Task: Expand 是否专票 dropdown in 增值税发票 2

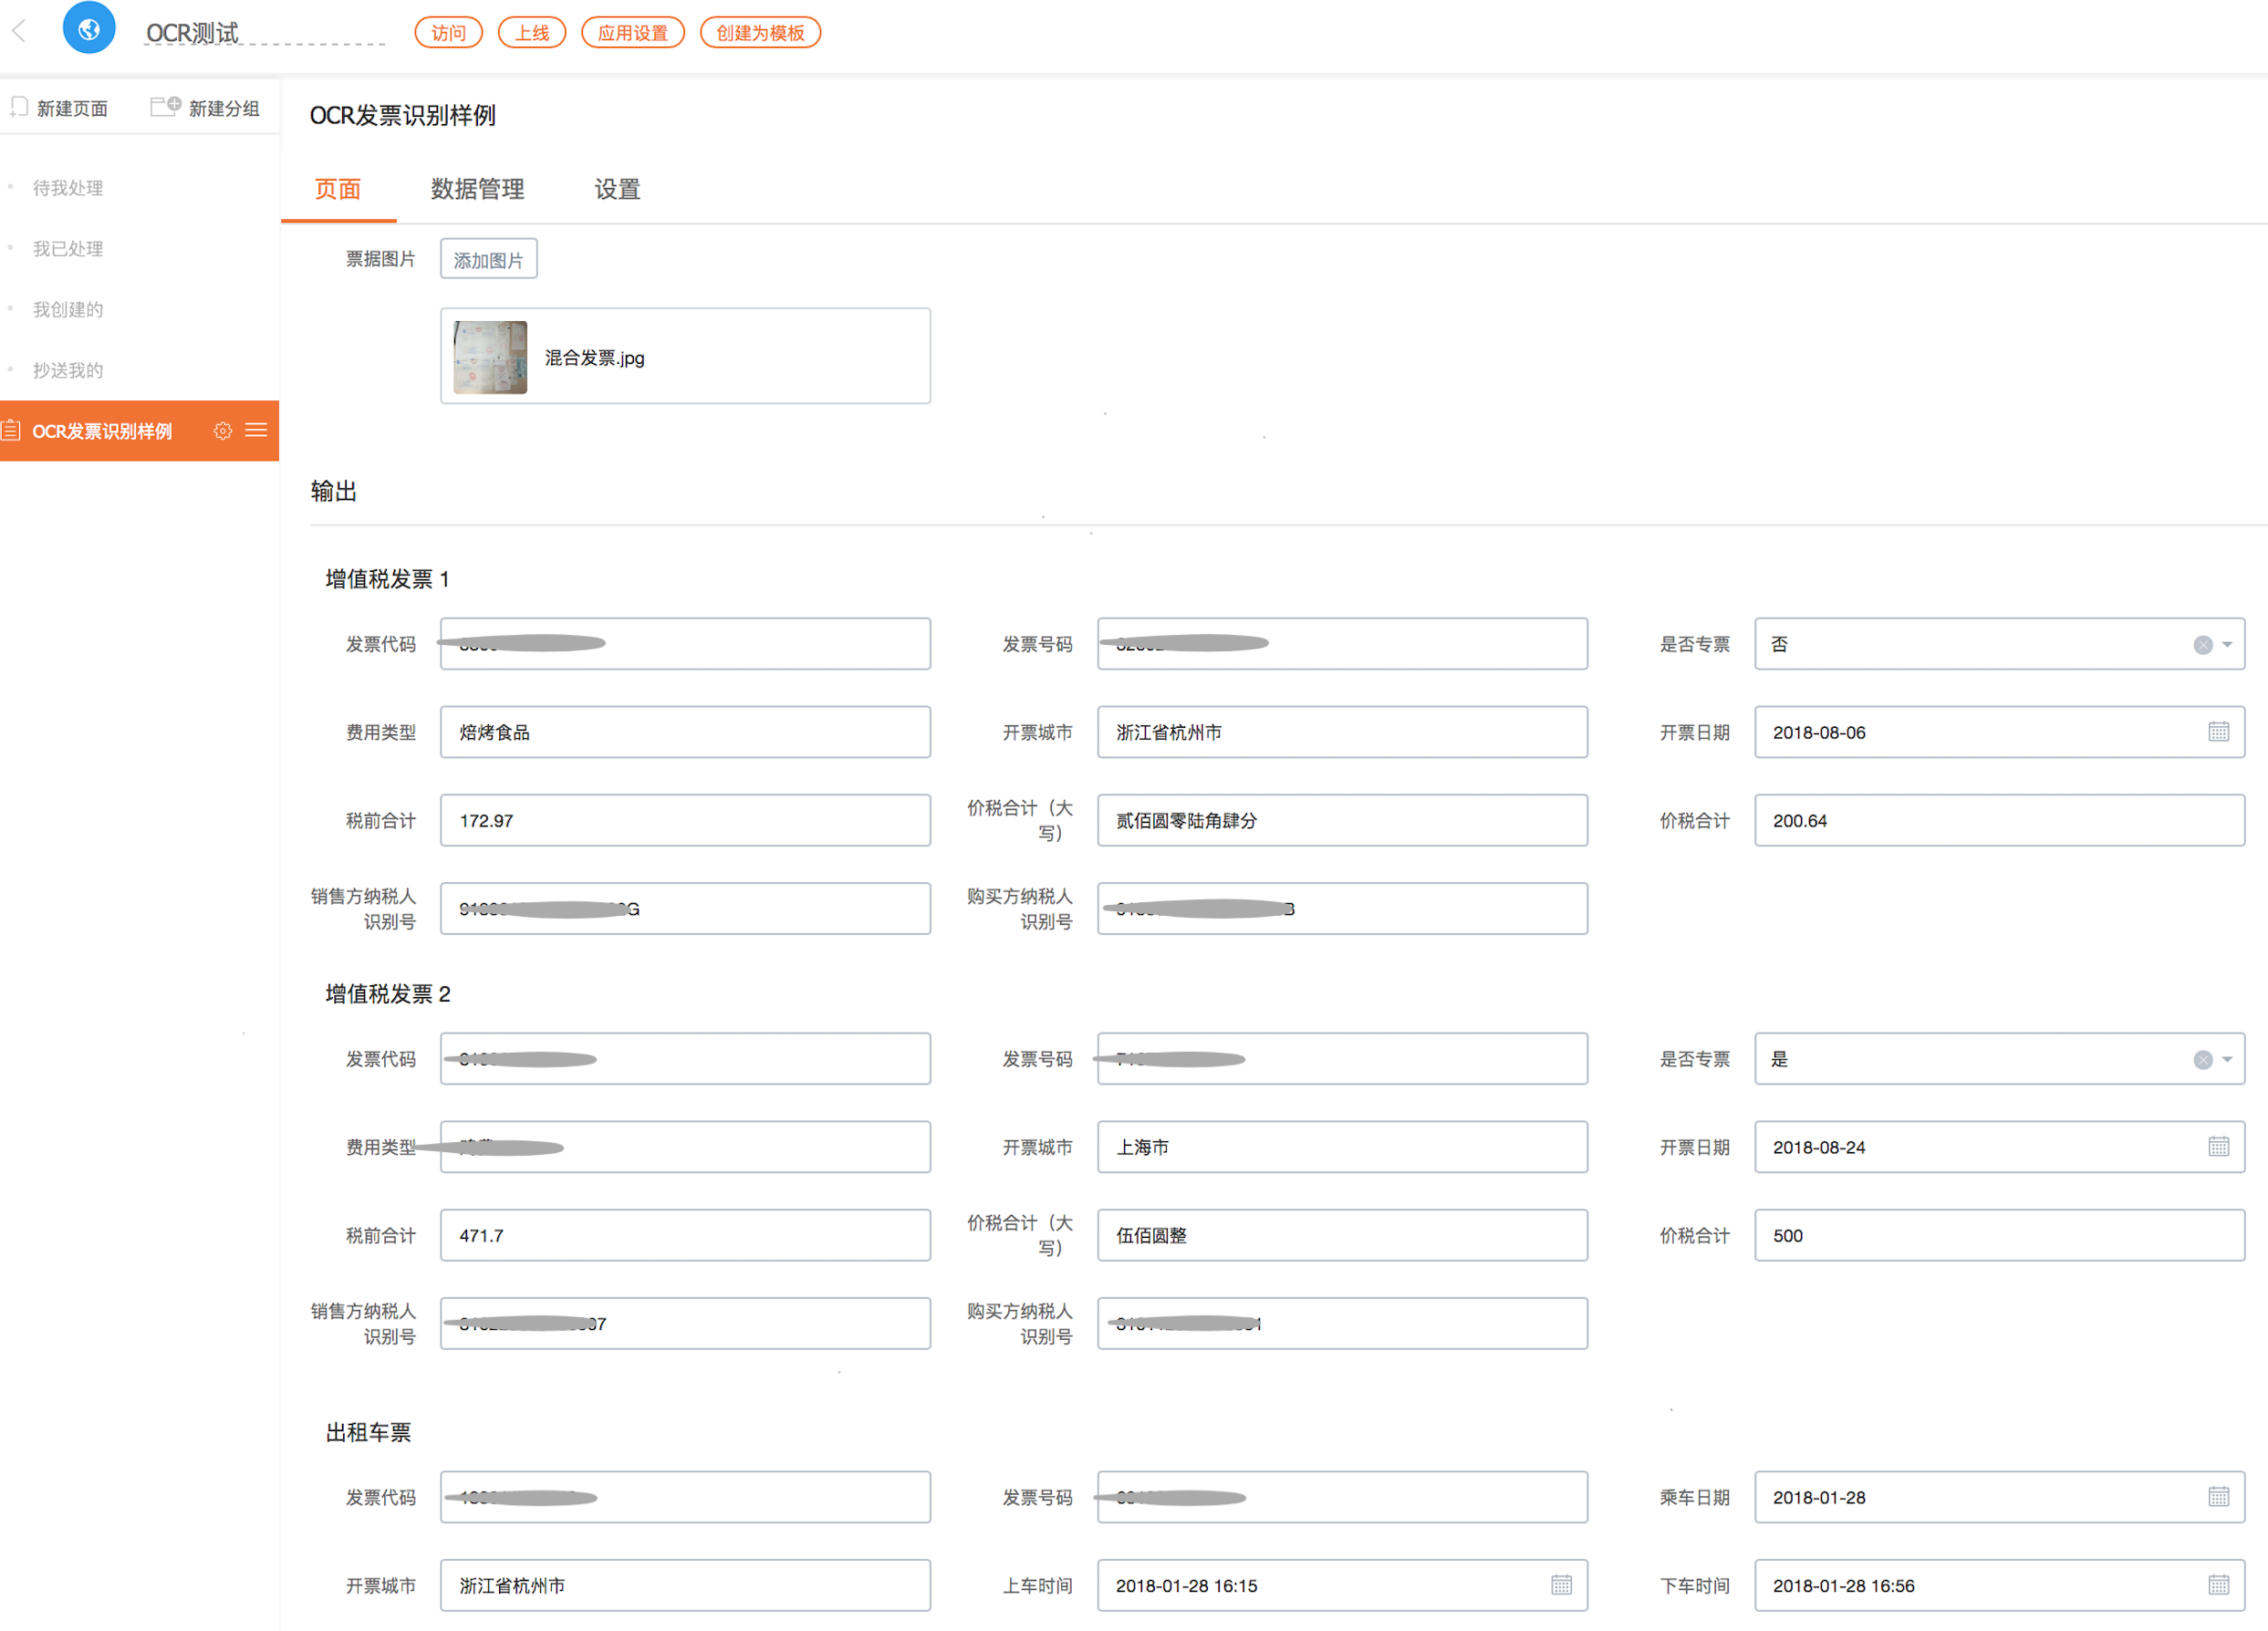Action: [x=2227, y=1060]
